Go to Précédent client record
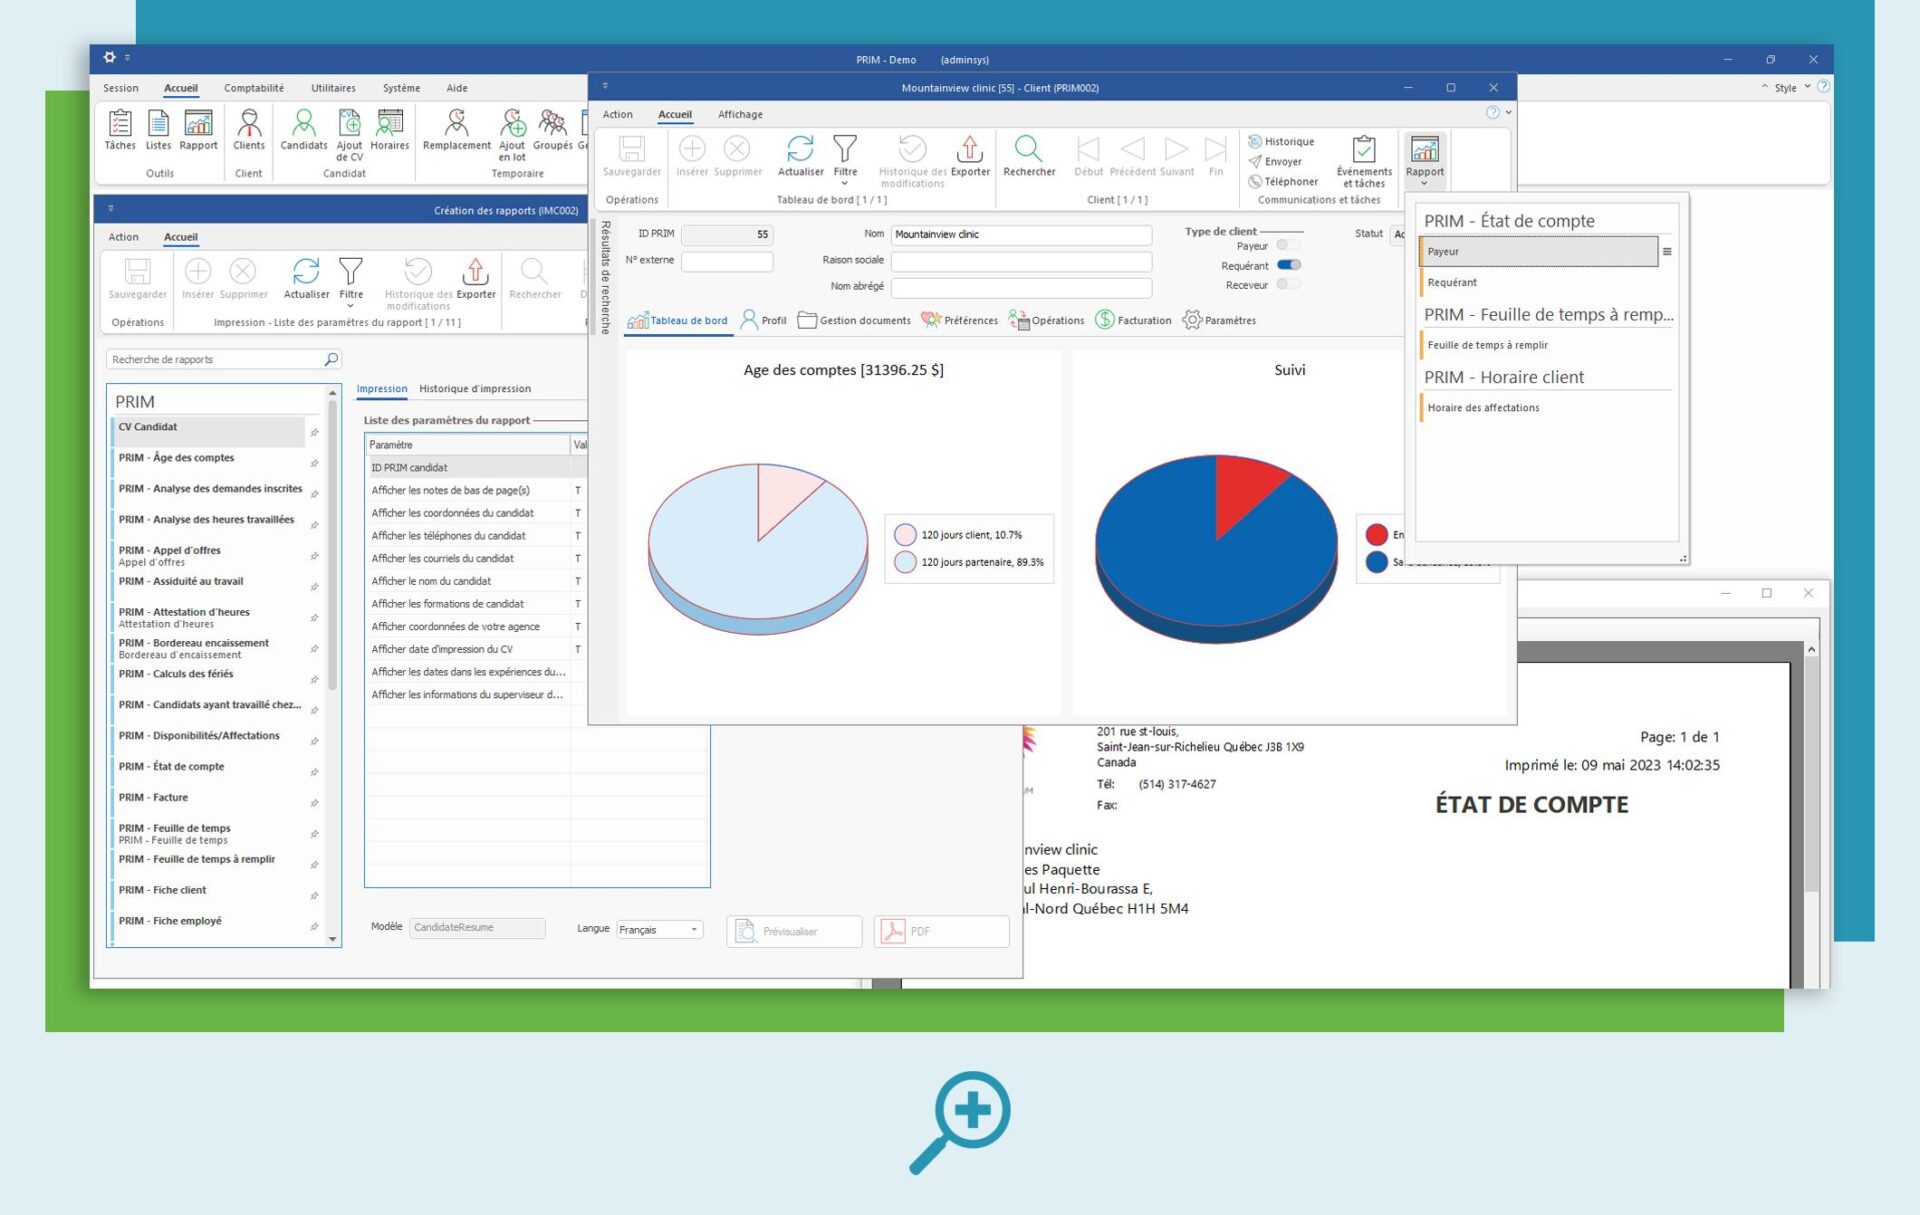Viewport: 1920px width, 1215px height. [1132, 155]
